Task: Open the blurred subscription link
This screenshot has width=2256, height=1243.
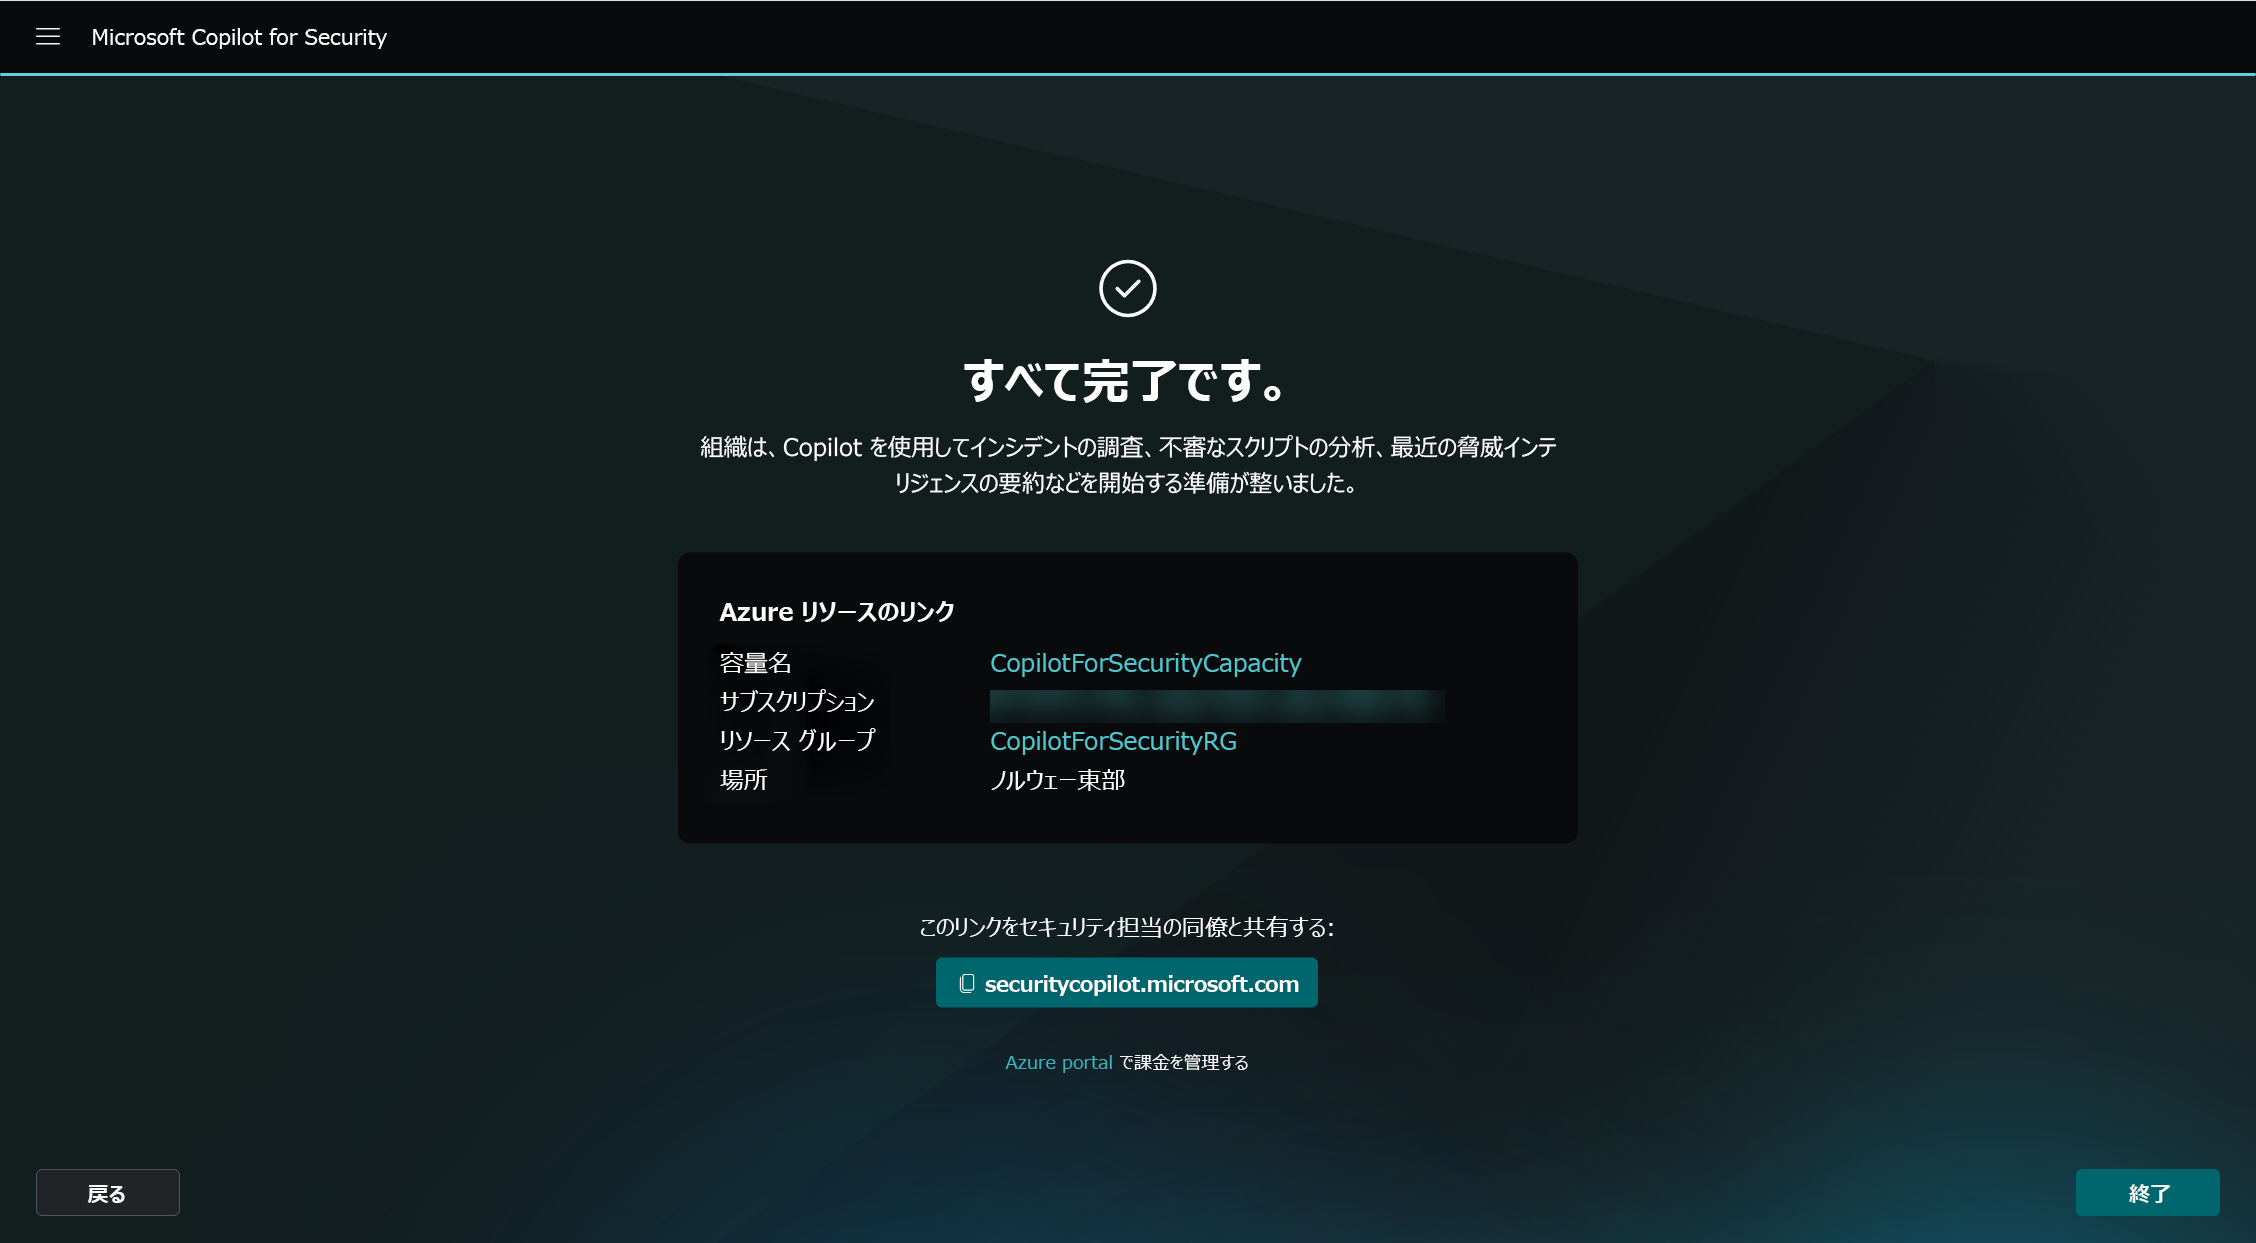Action: point(1216,705)
